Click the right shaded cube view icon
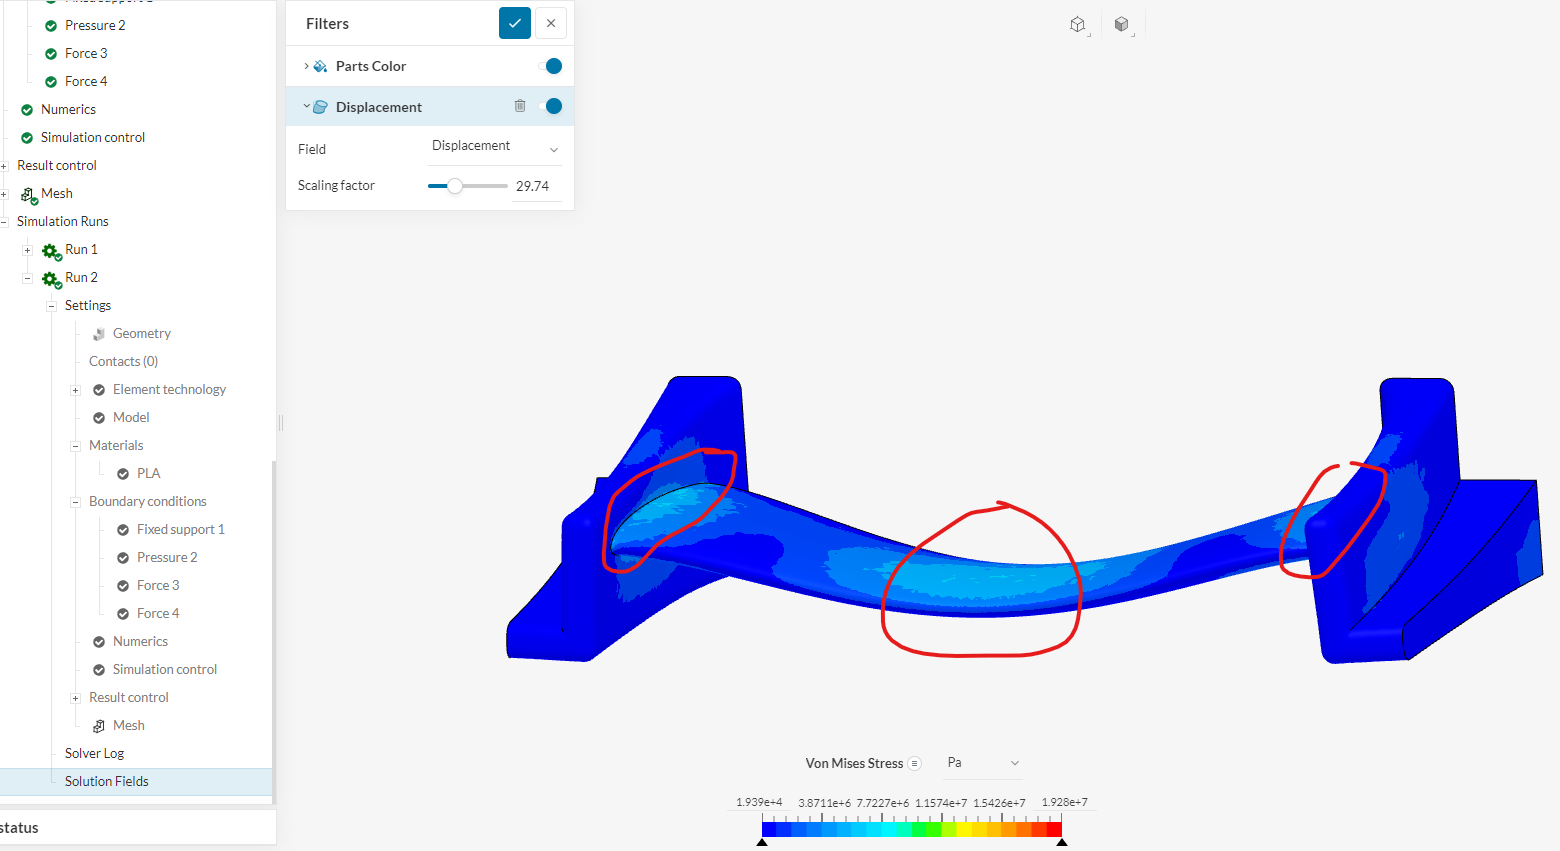 pyautogui.click(x=1122, y=25)
